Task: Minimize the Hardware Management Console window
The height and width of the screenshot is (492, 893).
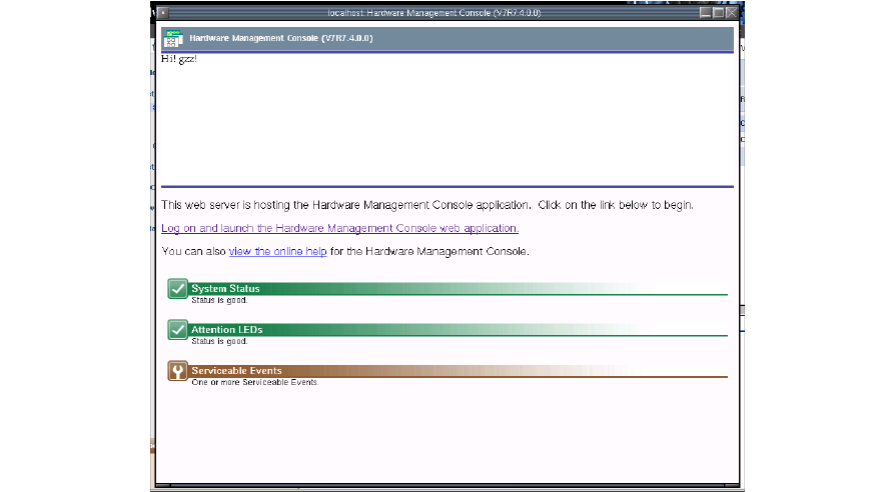Action: 705,13
